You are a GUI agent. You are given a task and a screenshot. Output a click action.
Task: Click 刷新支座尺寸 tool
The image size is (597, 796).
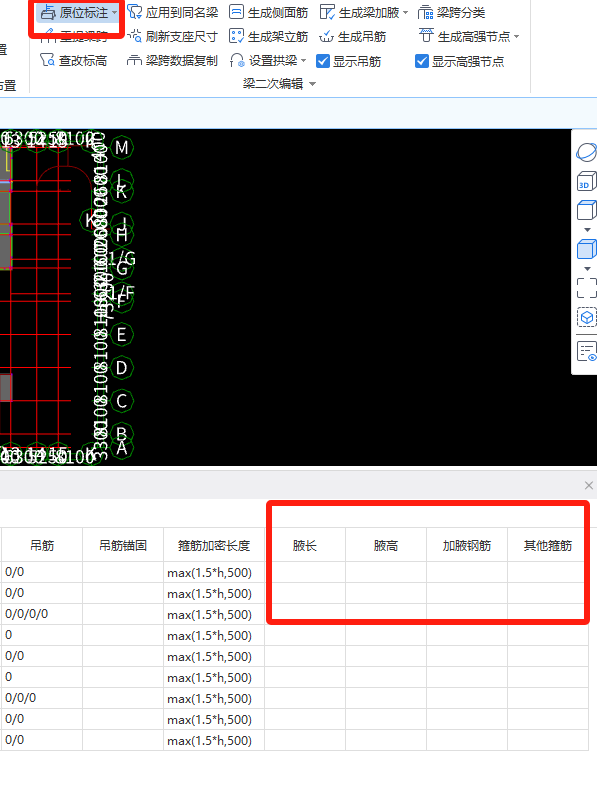[x=173, y=36]
